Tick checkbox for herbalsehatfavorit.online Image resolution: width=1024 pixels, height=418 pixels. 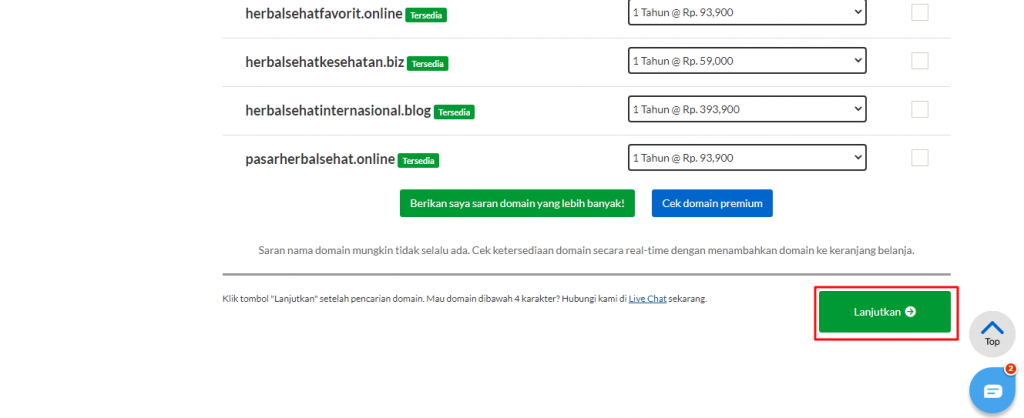[920, 12]
